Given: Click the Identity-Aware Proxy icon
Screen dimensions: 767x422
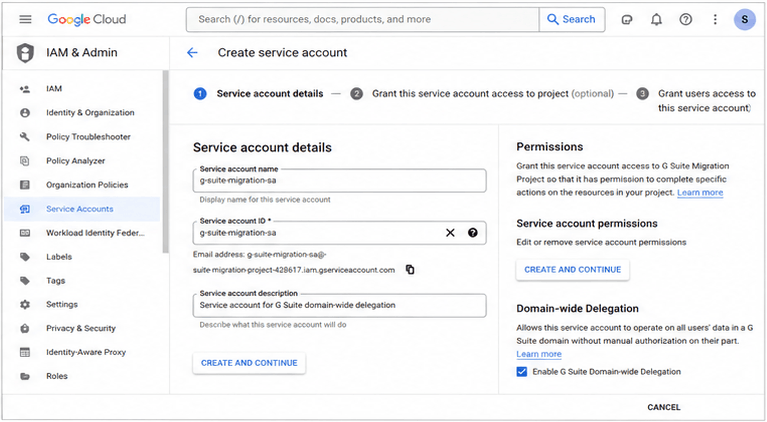Looking at the screenshot, I should (25, 352).
